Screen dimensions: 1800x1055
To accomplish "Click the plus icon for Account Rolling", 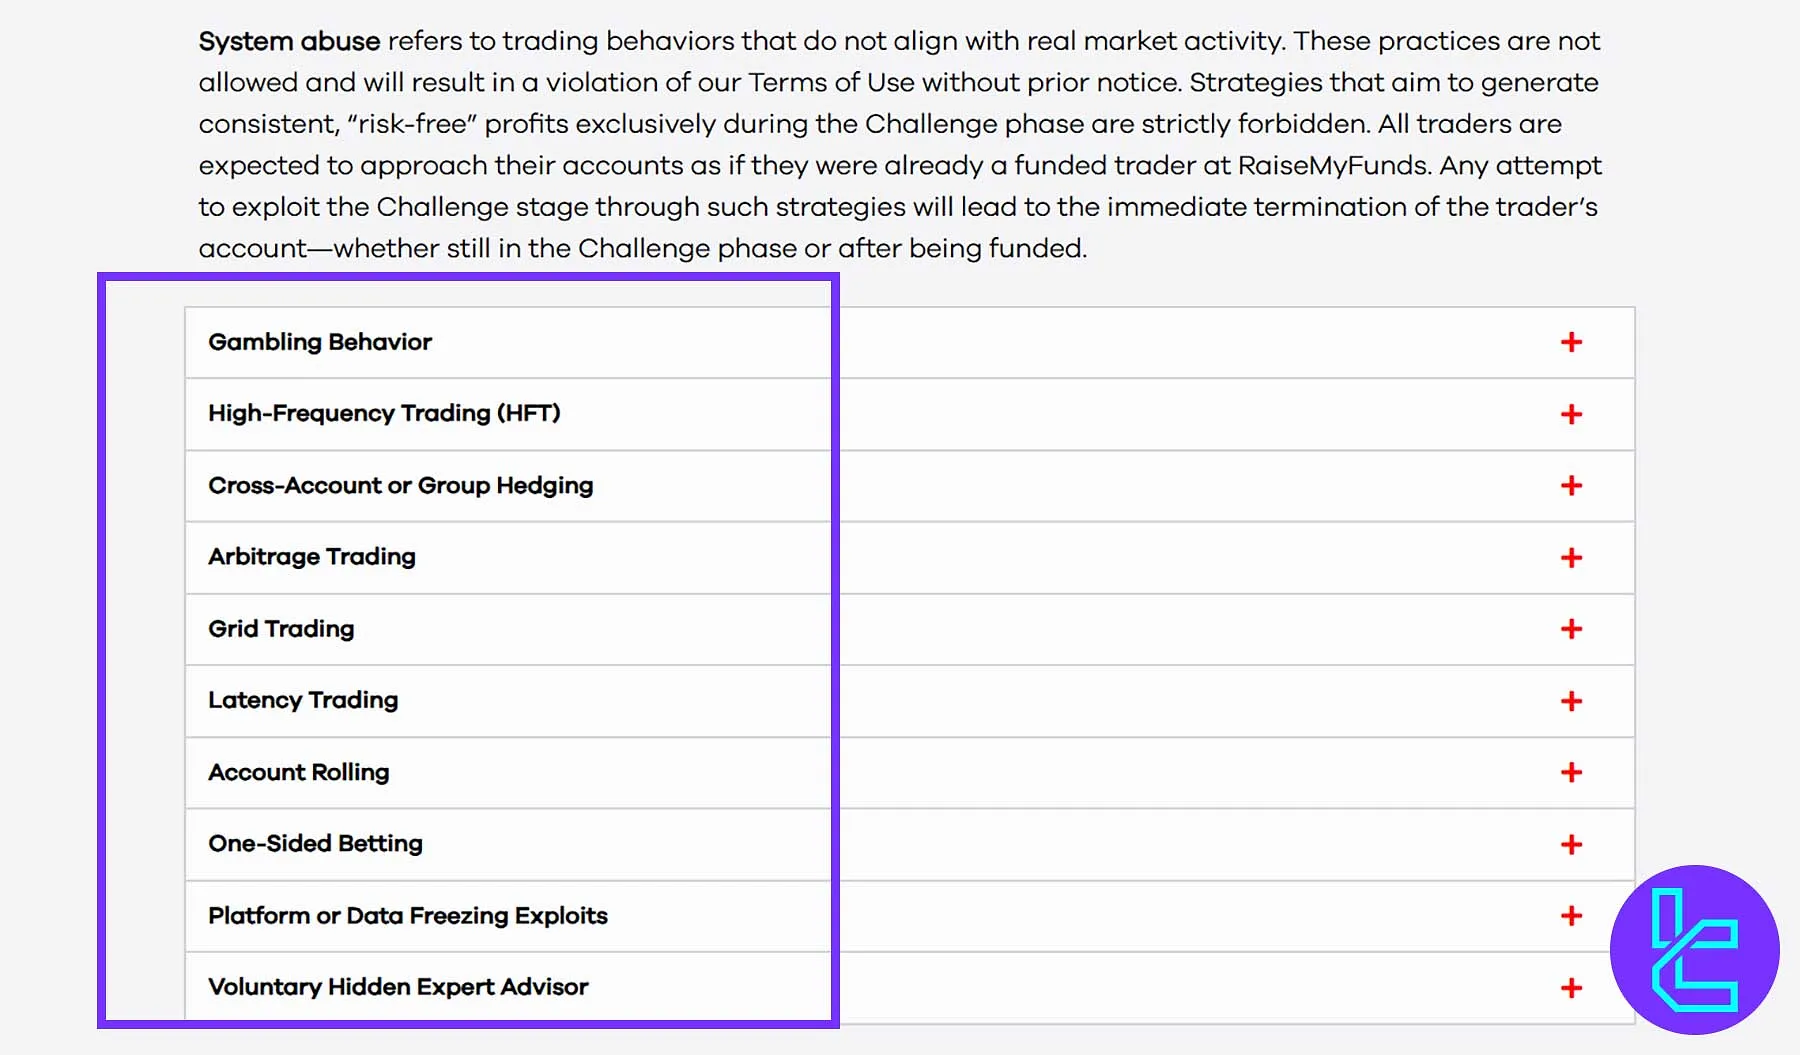I will [1571, 772].
